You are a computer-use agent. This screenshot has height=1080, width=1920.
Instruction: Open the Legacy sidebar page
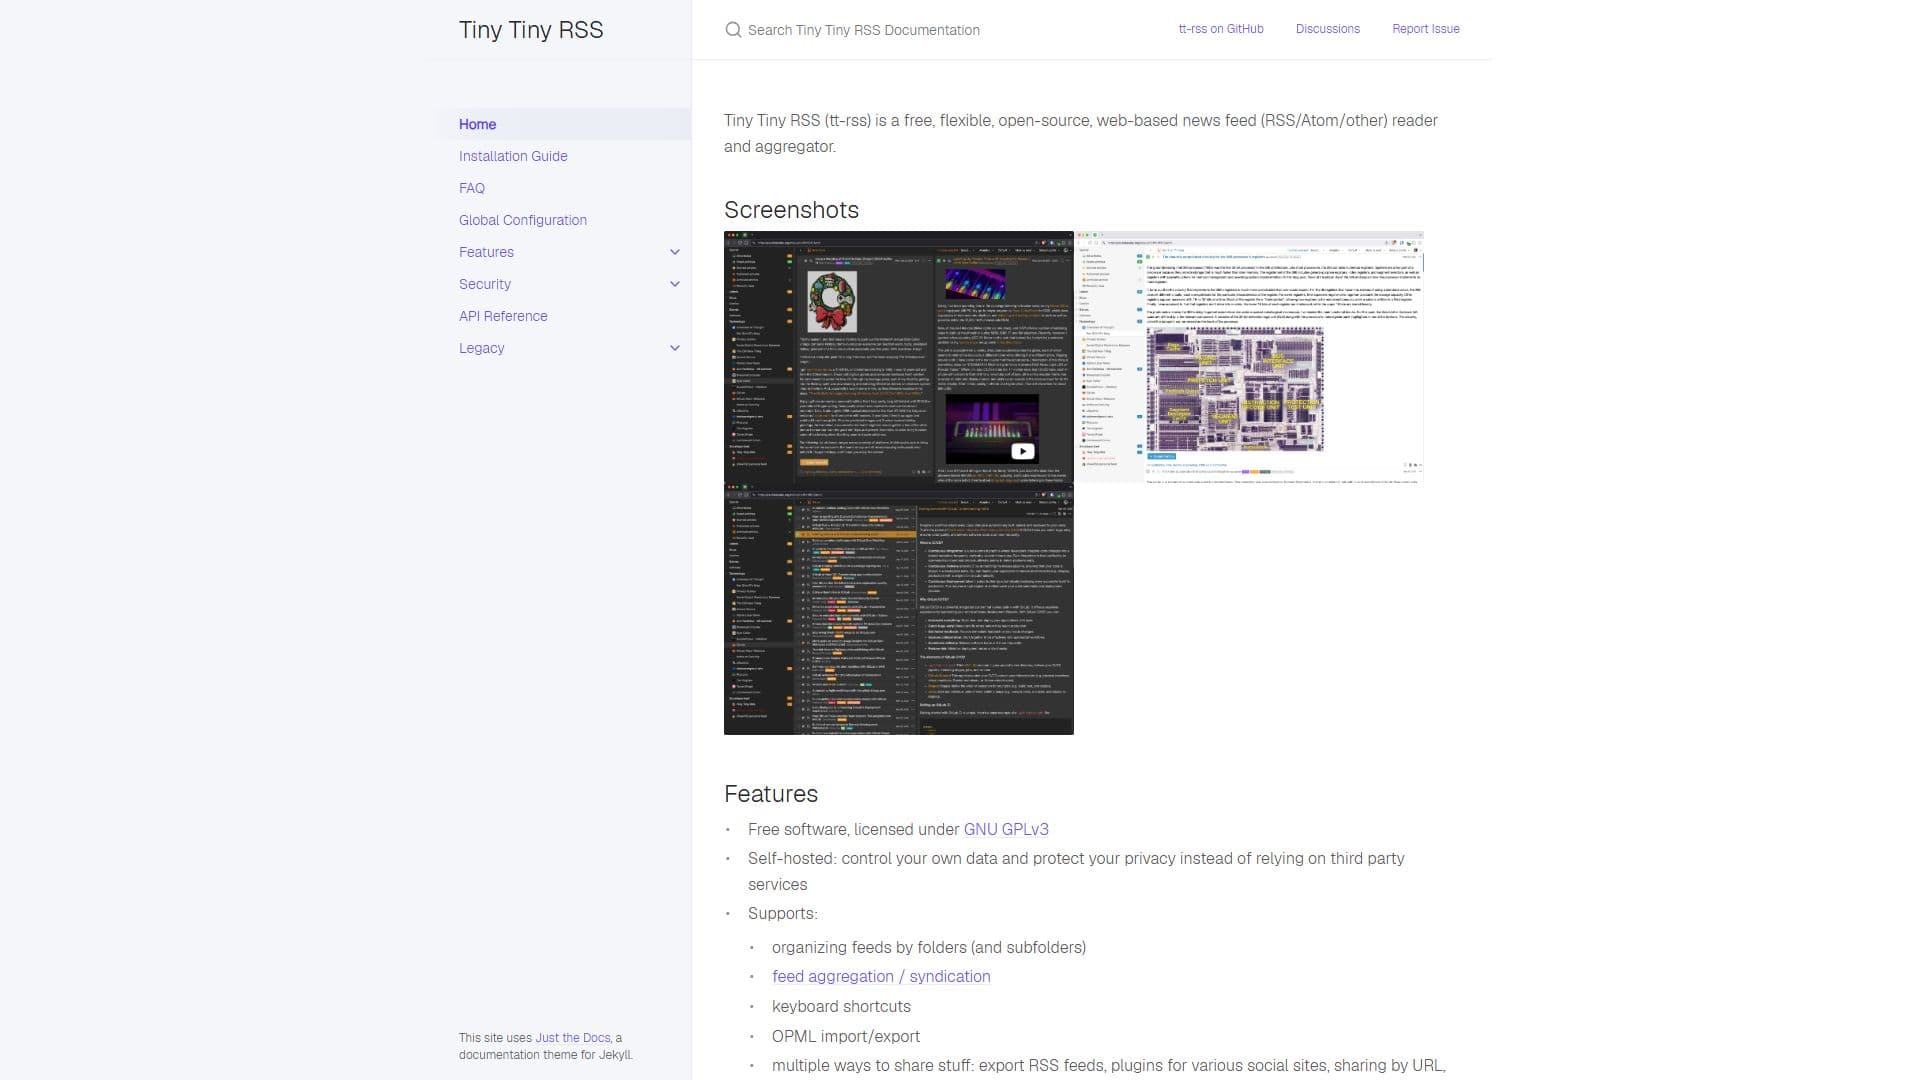(x=482, y=348)
